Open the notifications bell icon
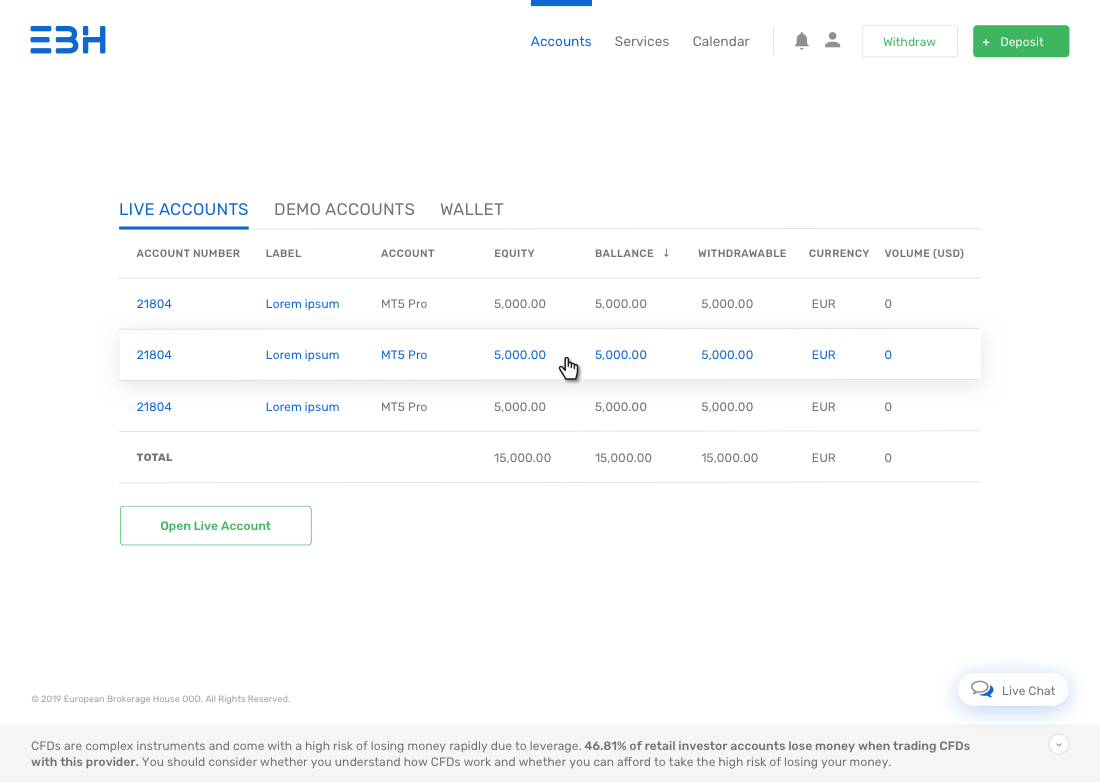Image resolution: width=1100 pixels, height=783 pixels. tap(801, 41)
